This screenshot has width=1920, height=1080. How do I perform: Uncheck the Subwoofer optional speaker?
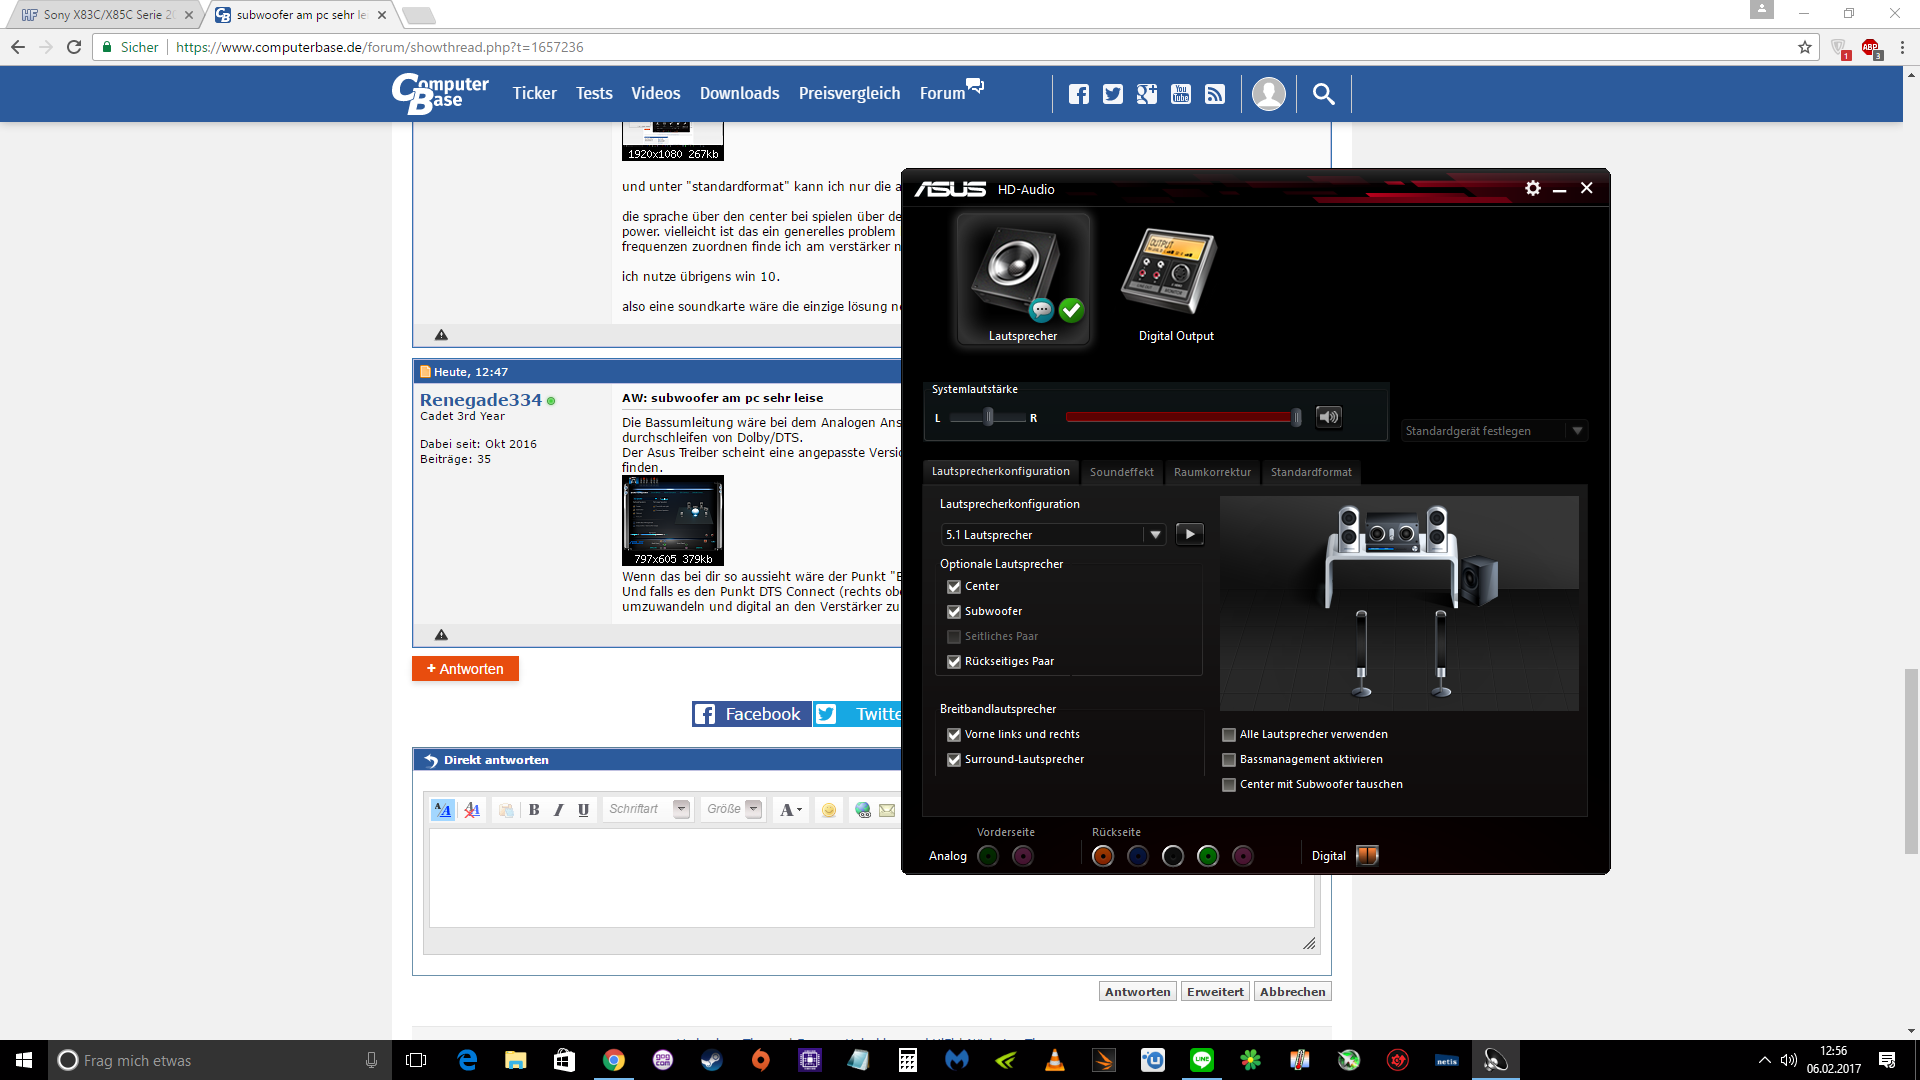click(x=954, y=612)
